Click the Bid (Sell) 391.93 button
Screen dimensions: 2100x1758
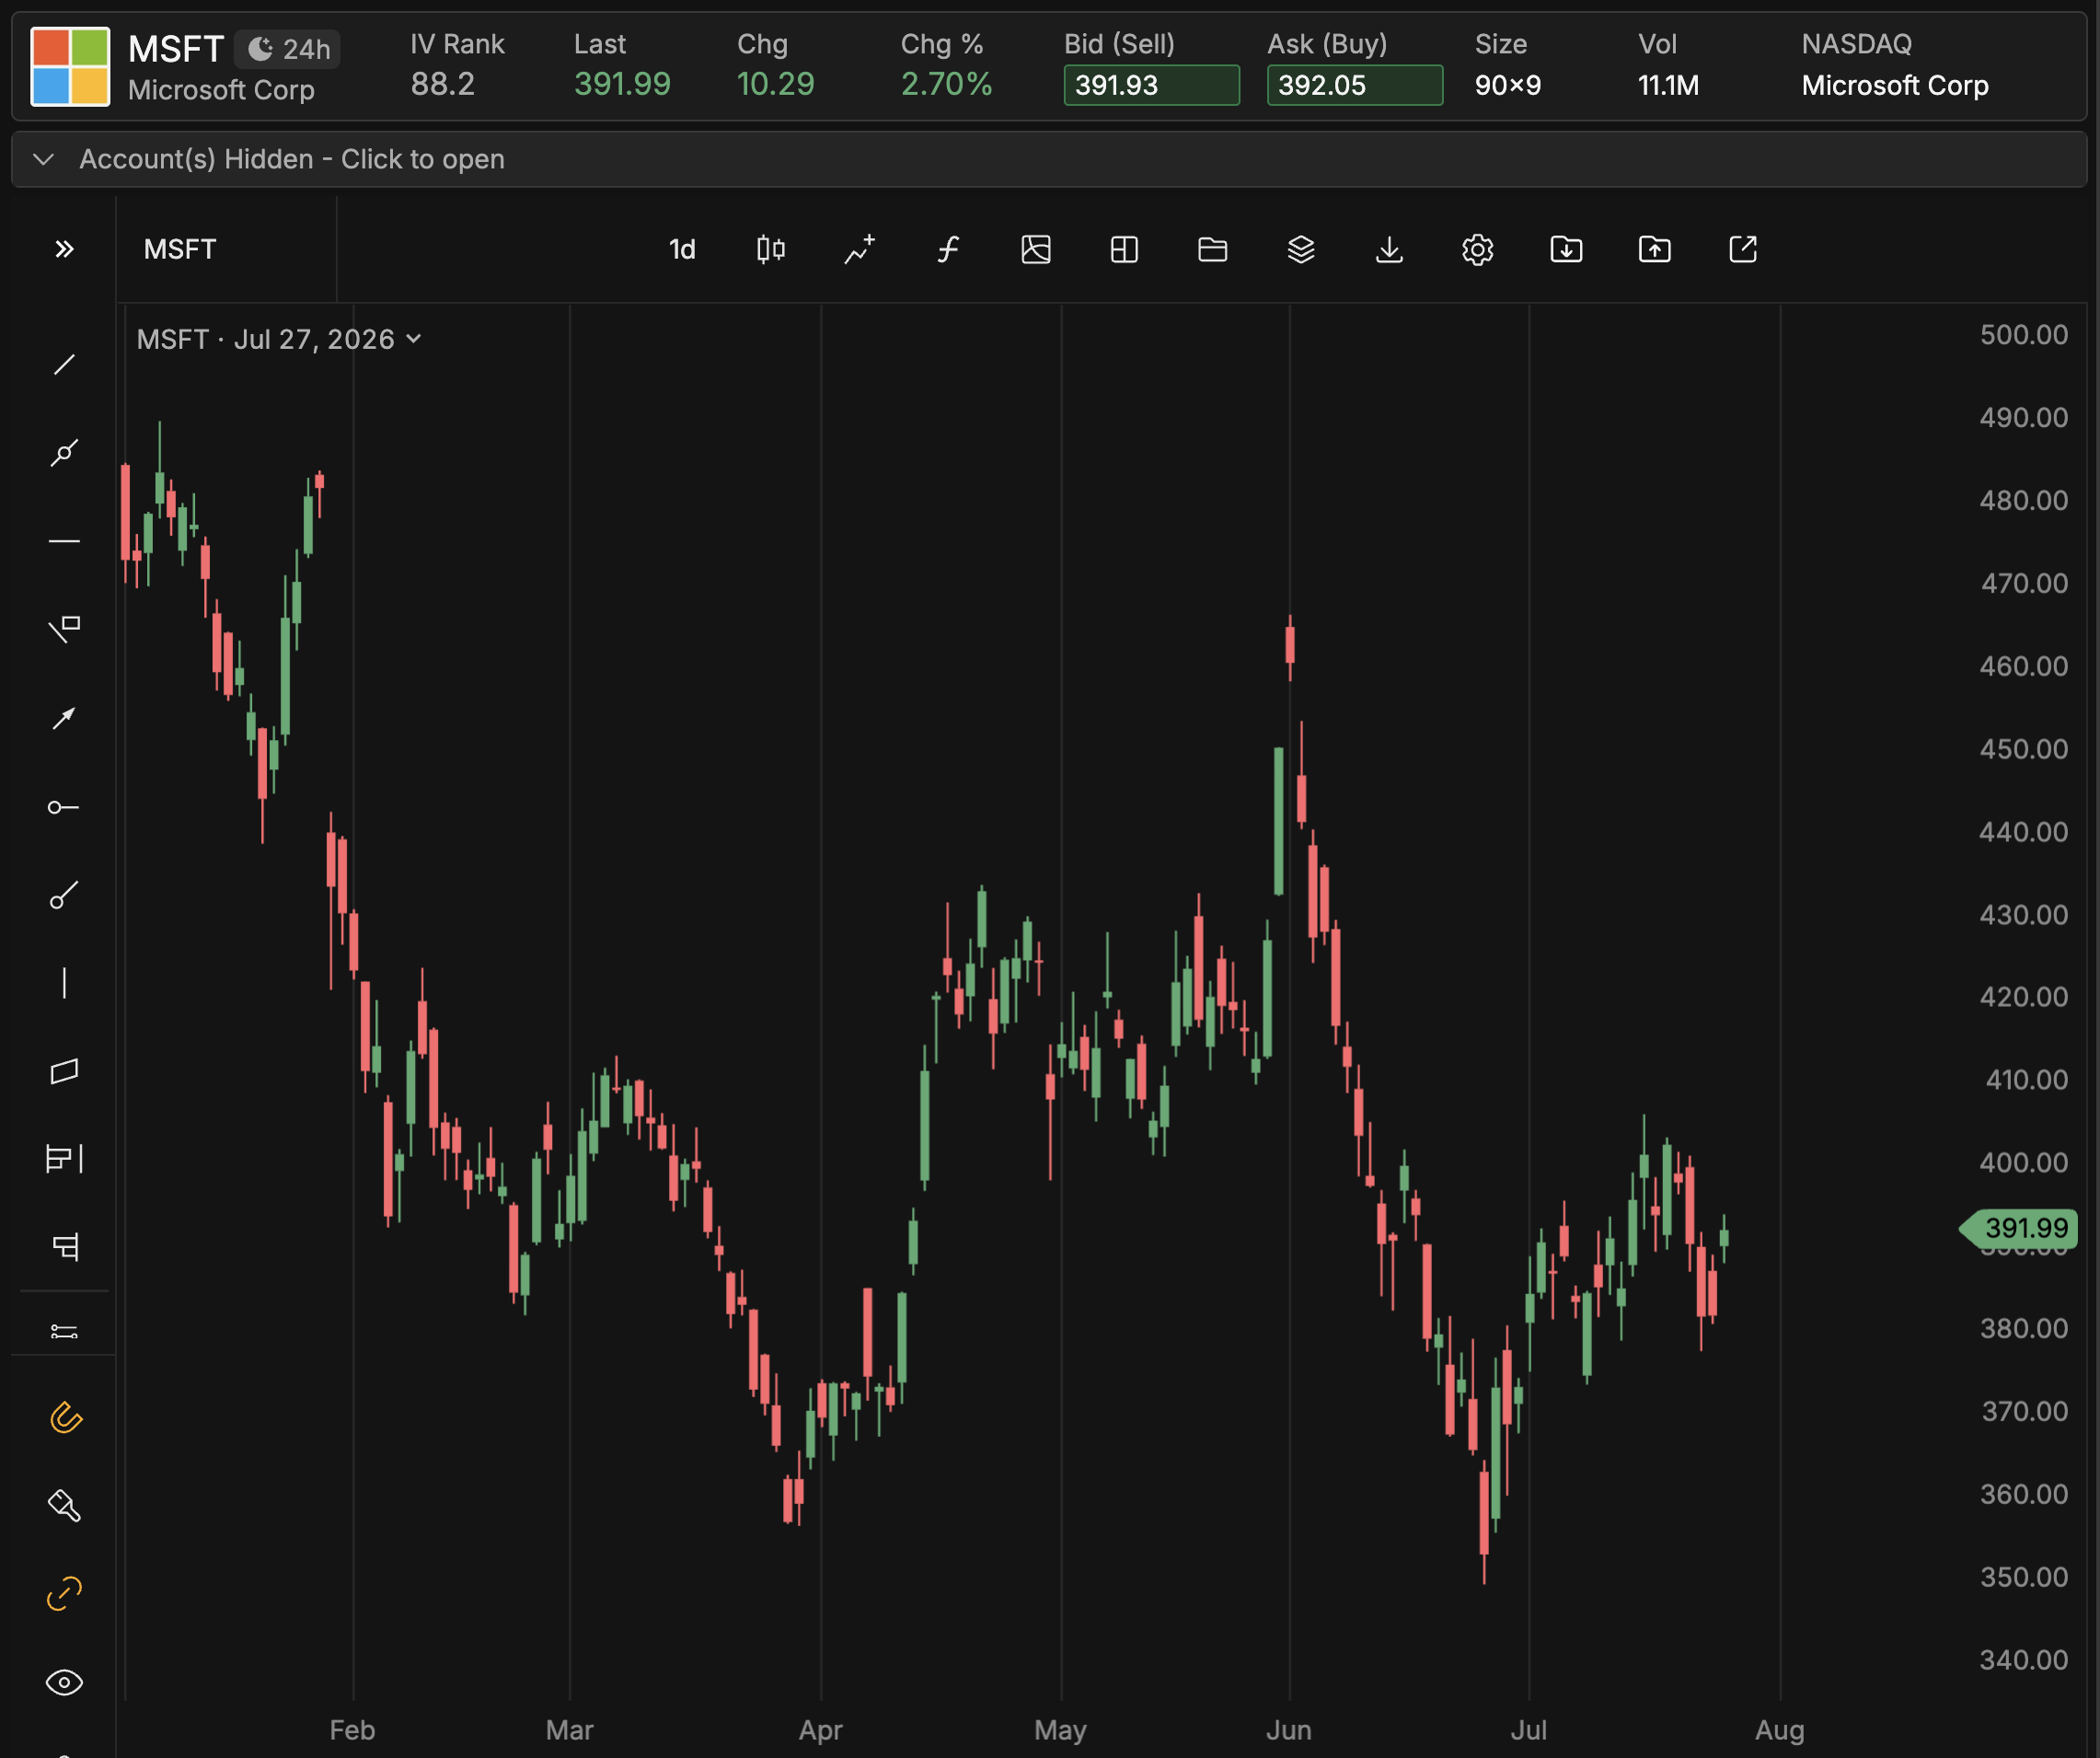point(1152,85)
